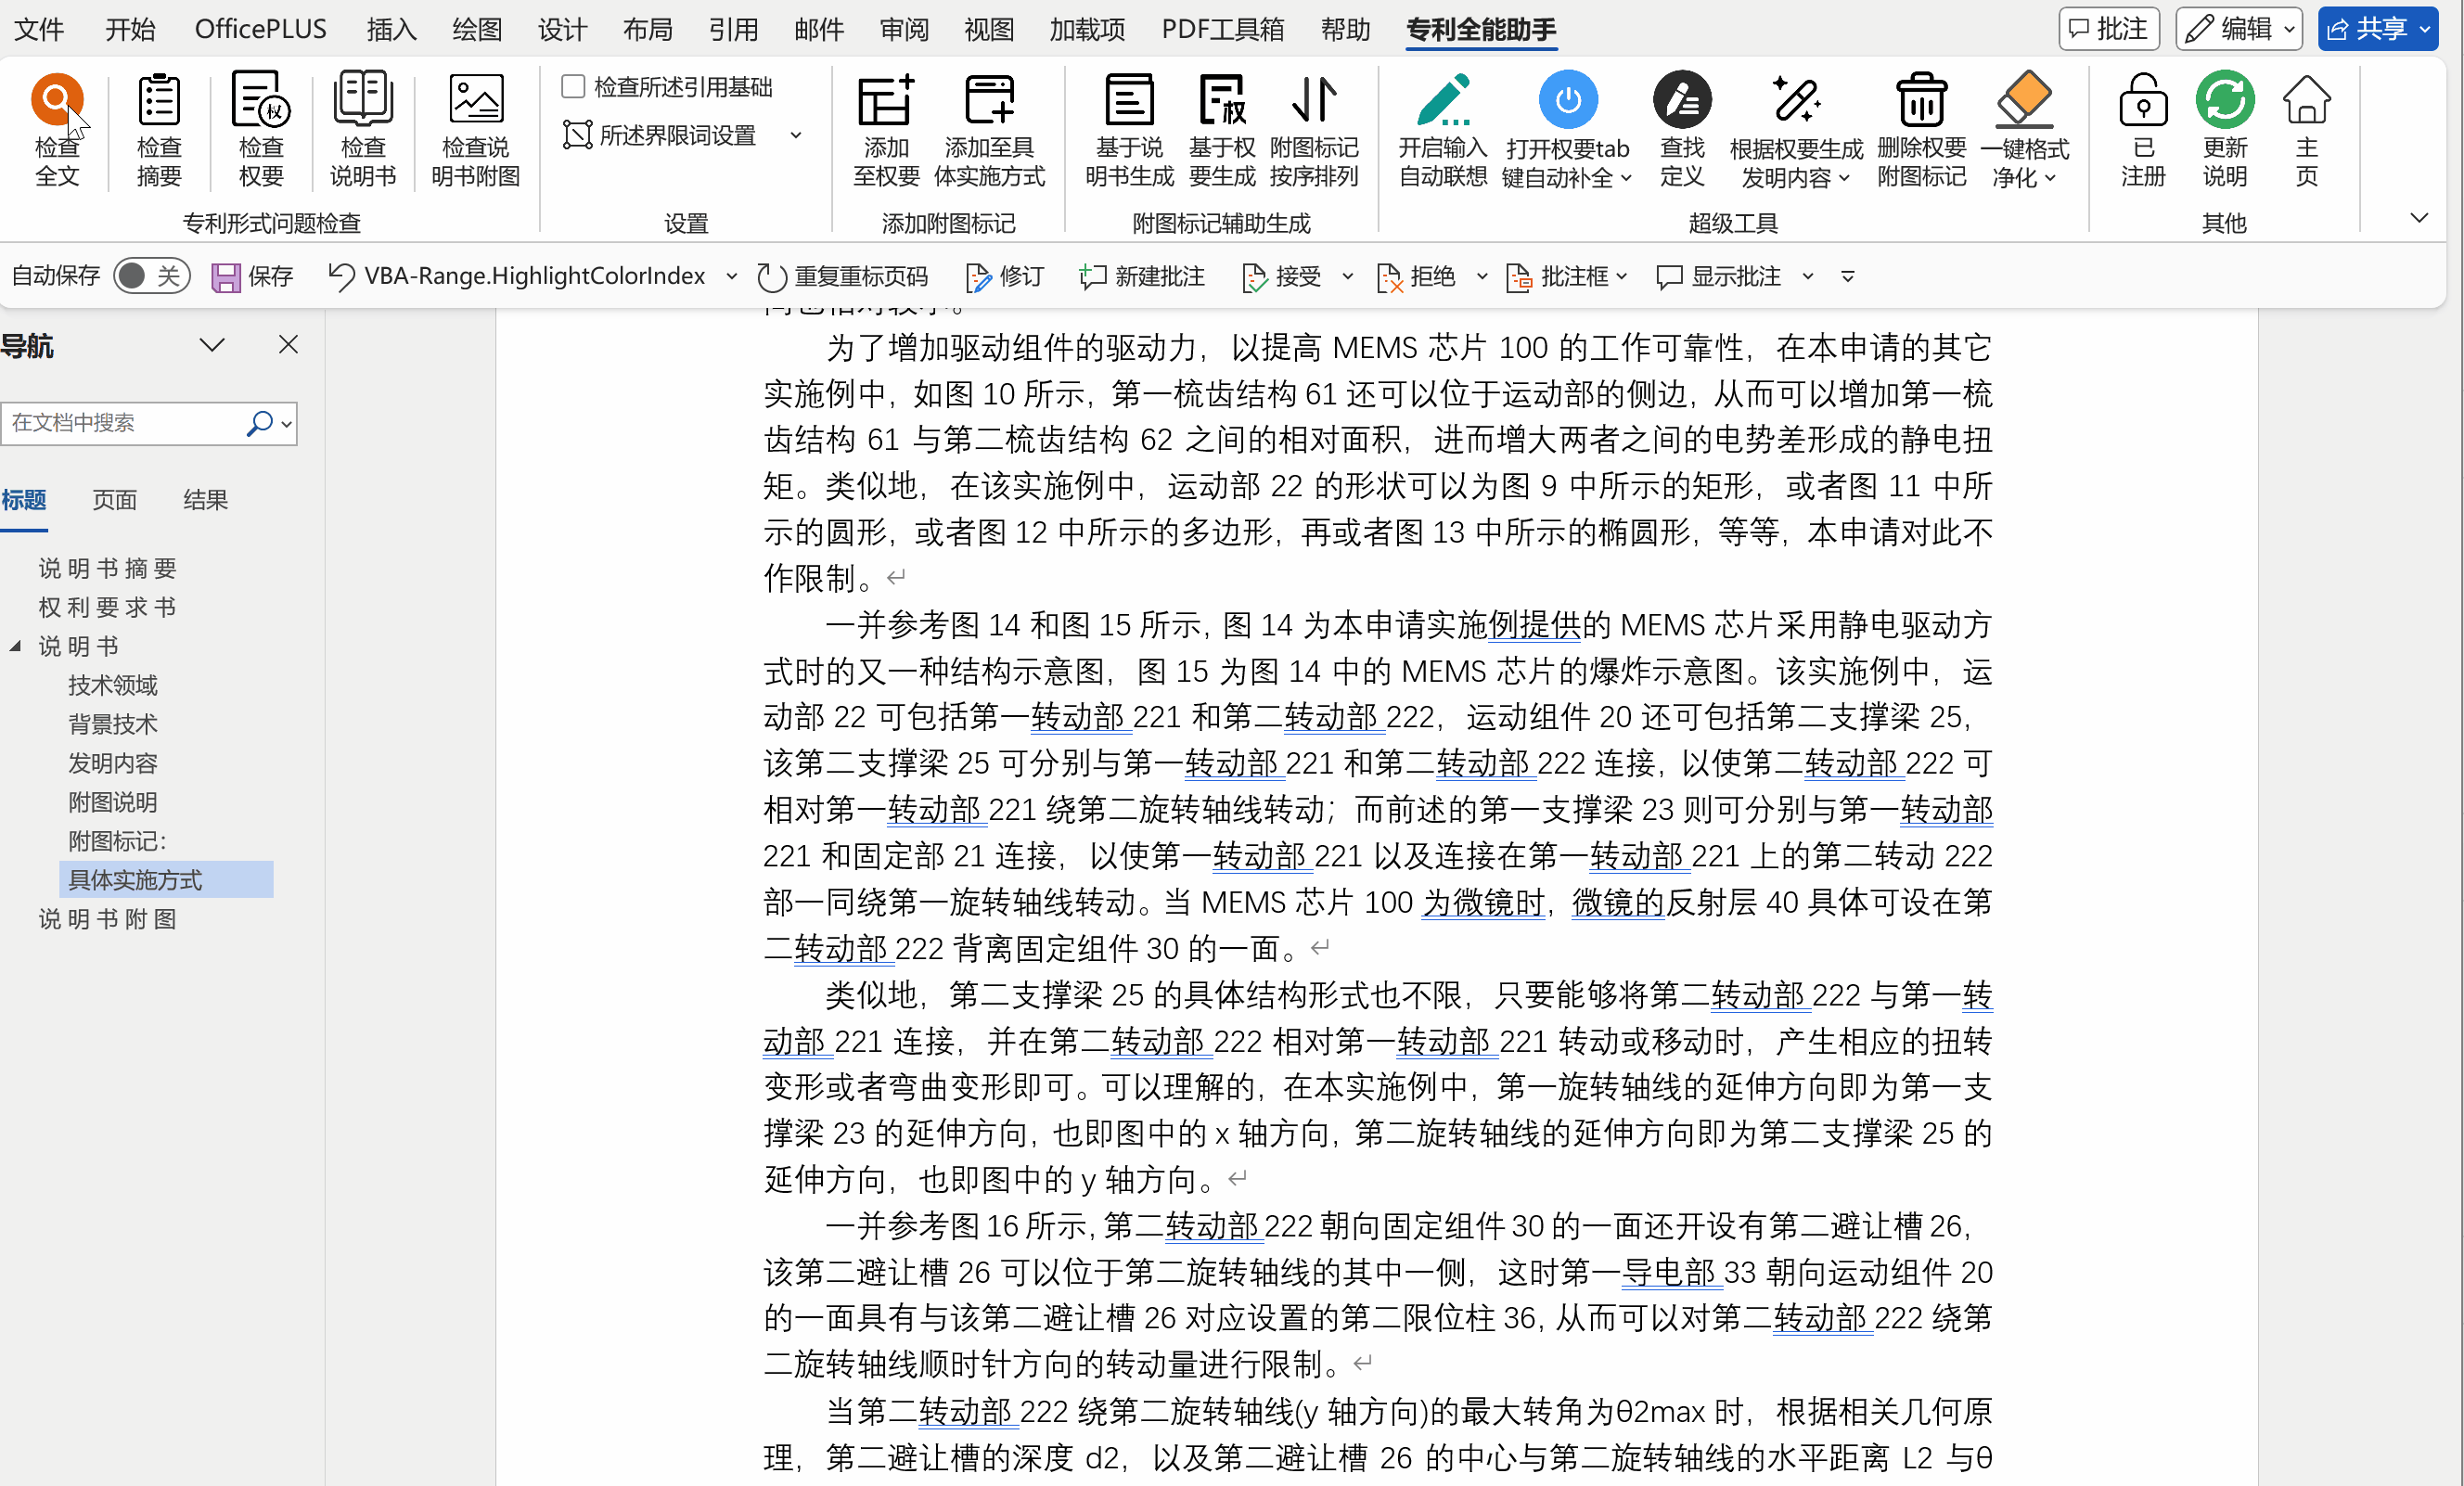Open 主页 house icon

click(x=2306, y=99)
